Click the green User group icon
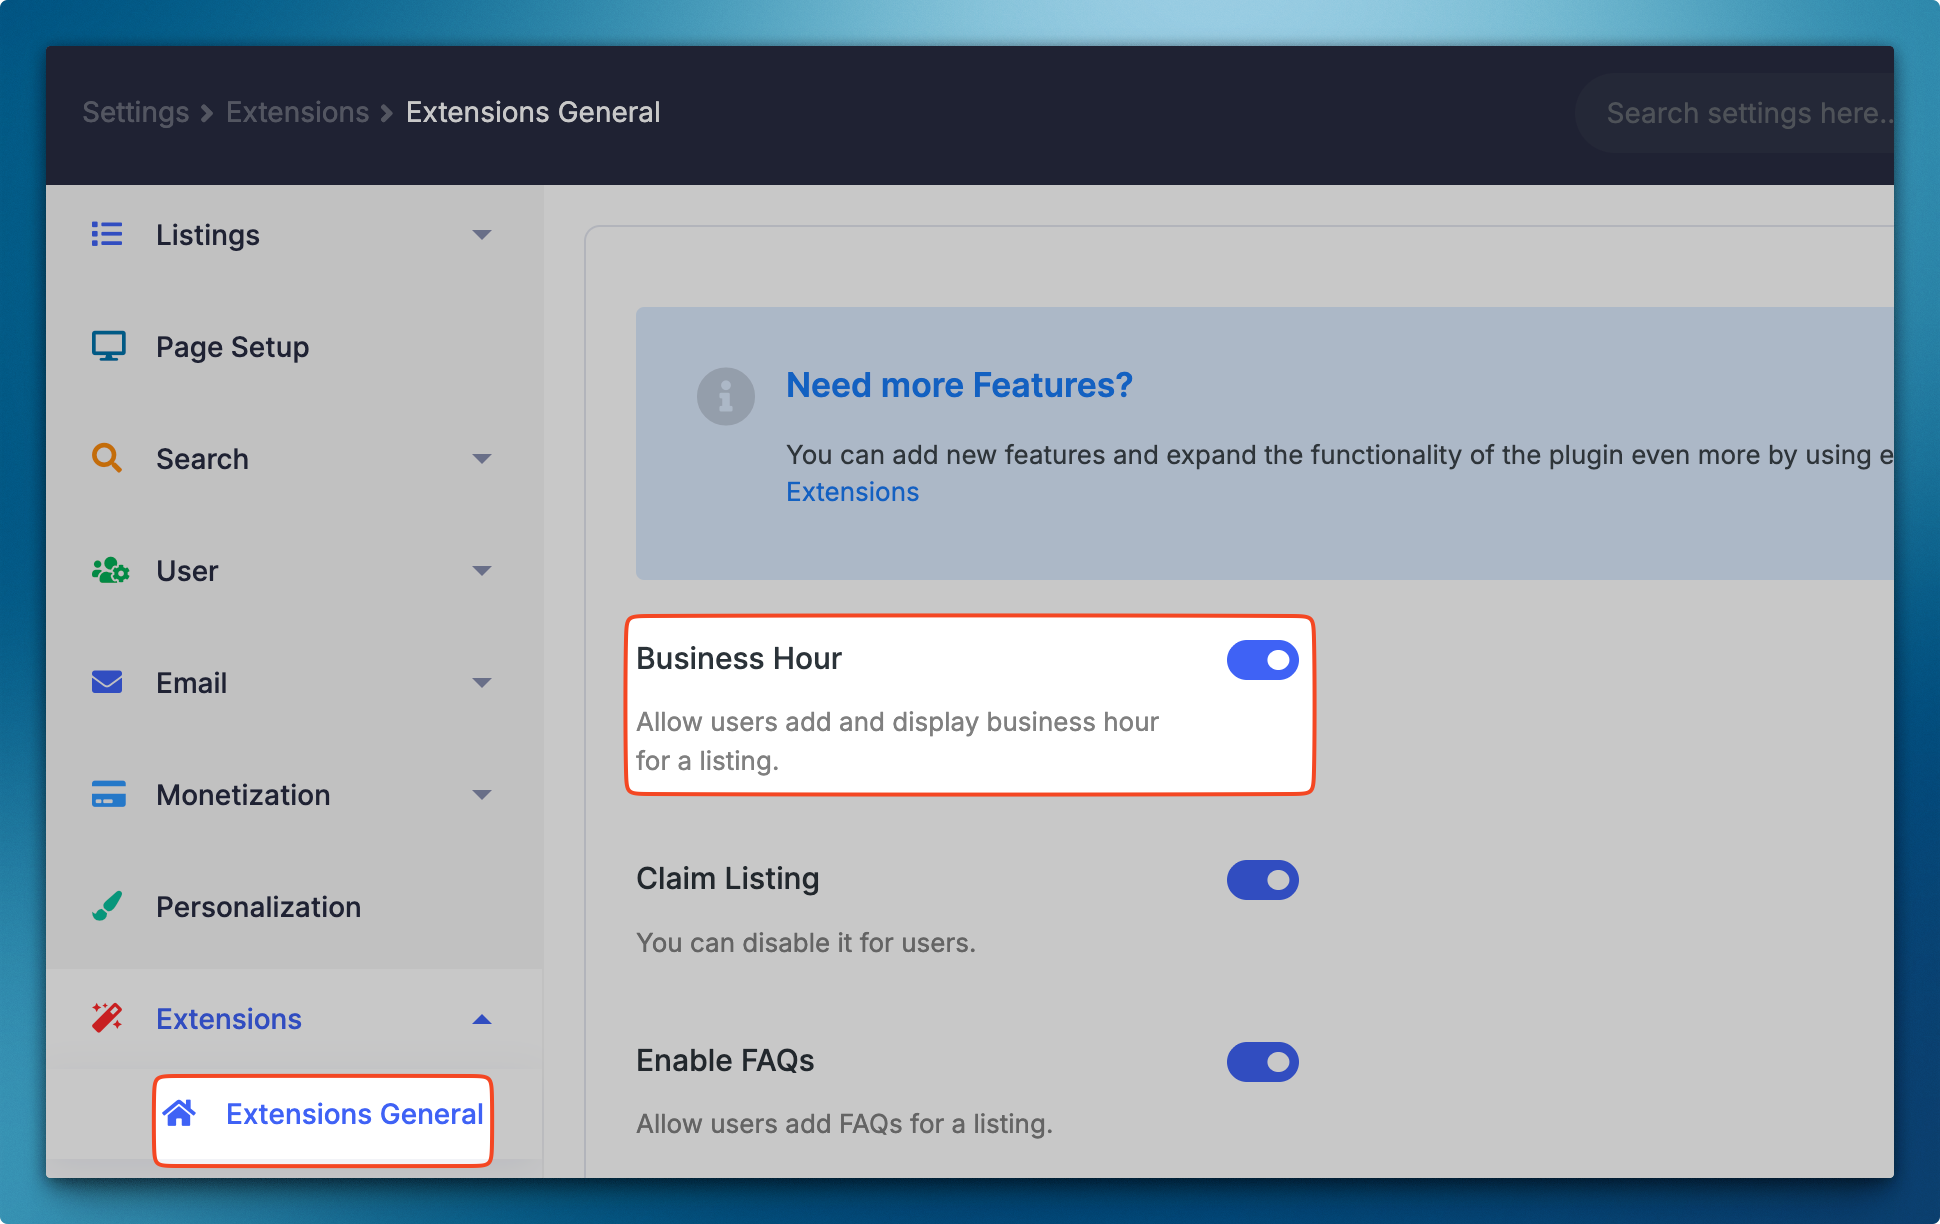This screenshot has width=1940, height=1224. coord(110,570)
